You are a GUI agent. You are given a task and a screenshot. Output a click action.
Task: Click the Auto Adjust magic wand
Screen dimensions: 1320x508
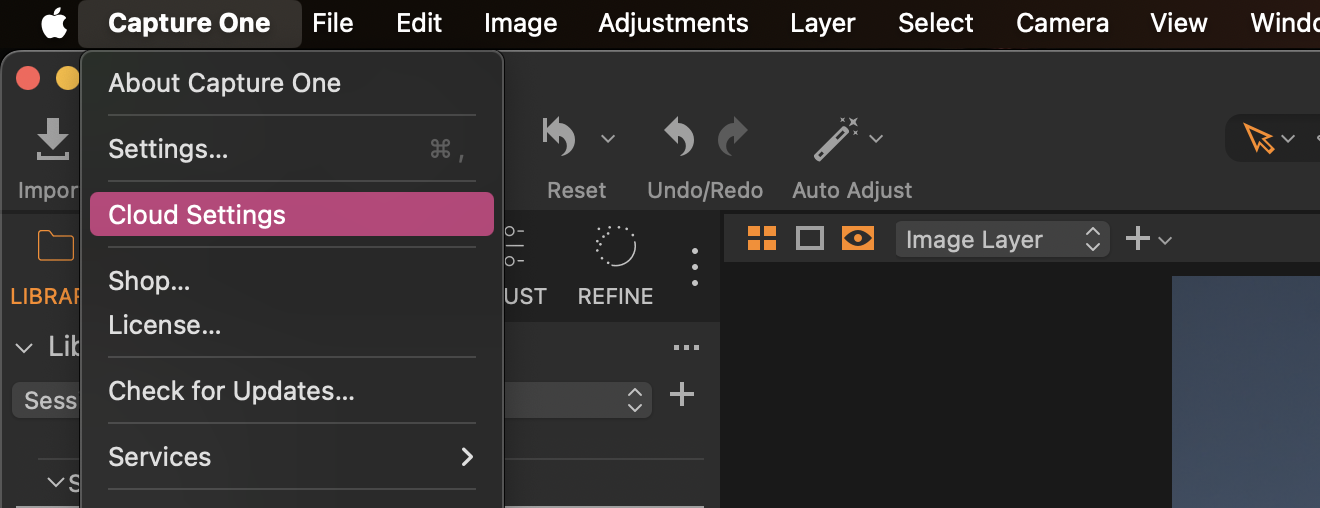point(836,139)
